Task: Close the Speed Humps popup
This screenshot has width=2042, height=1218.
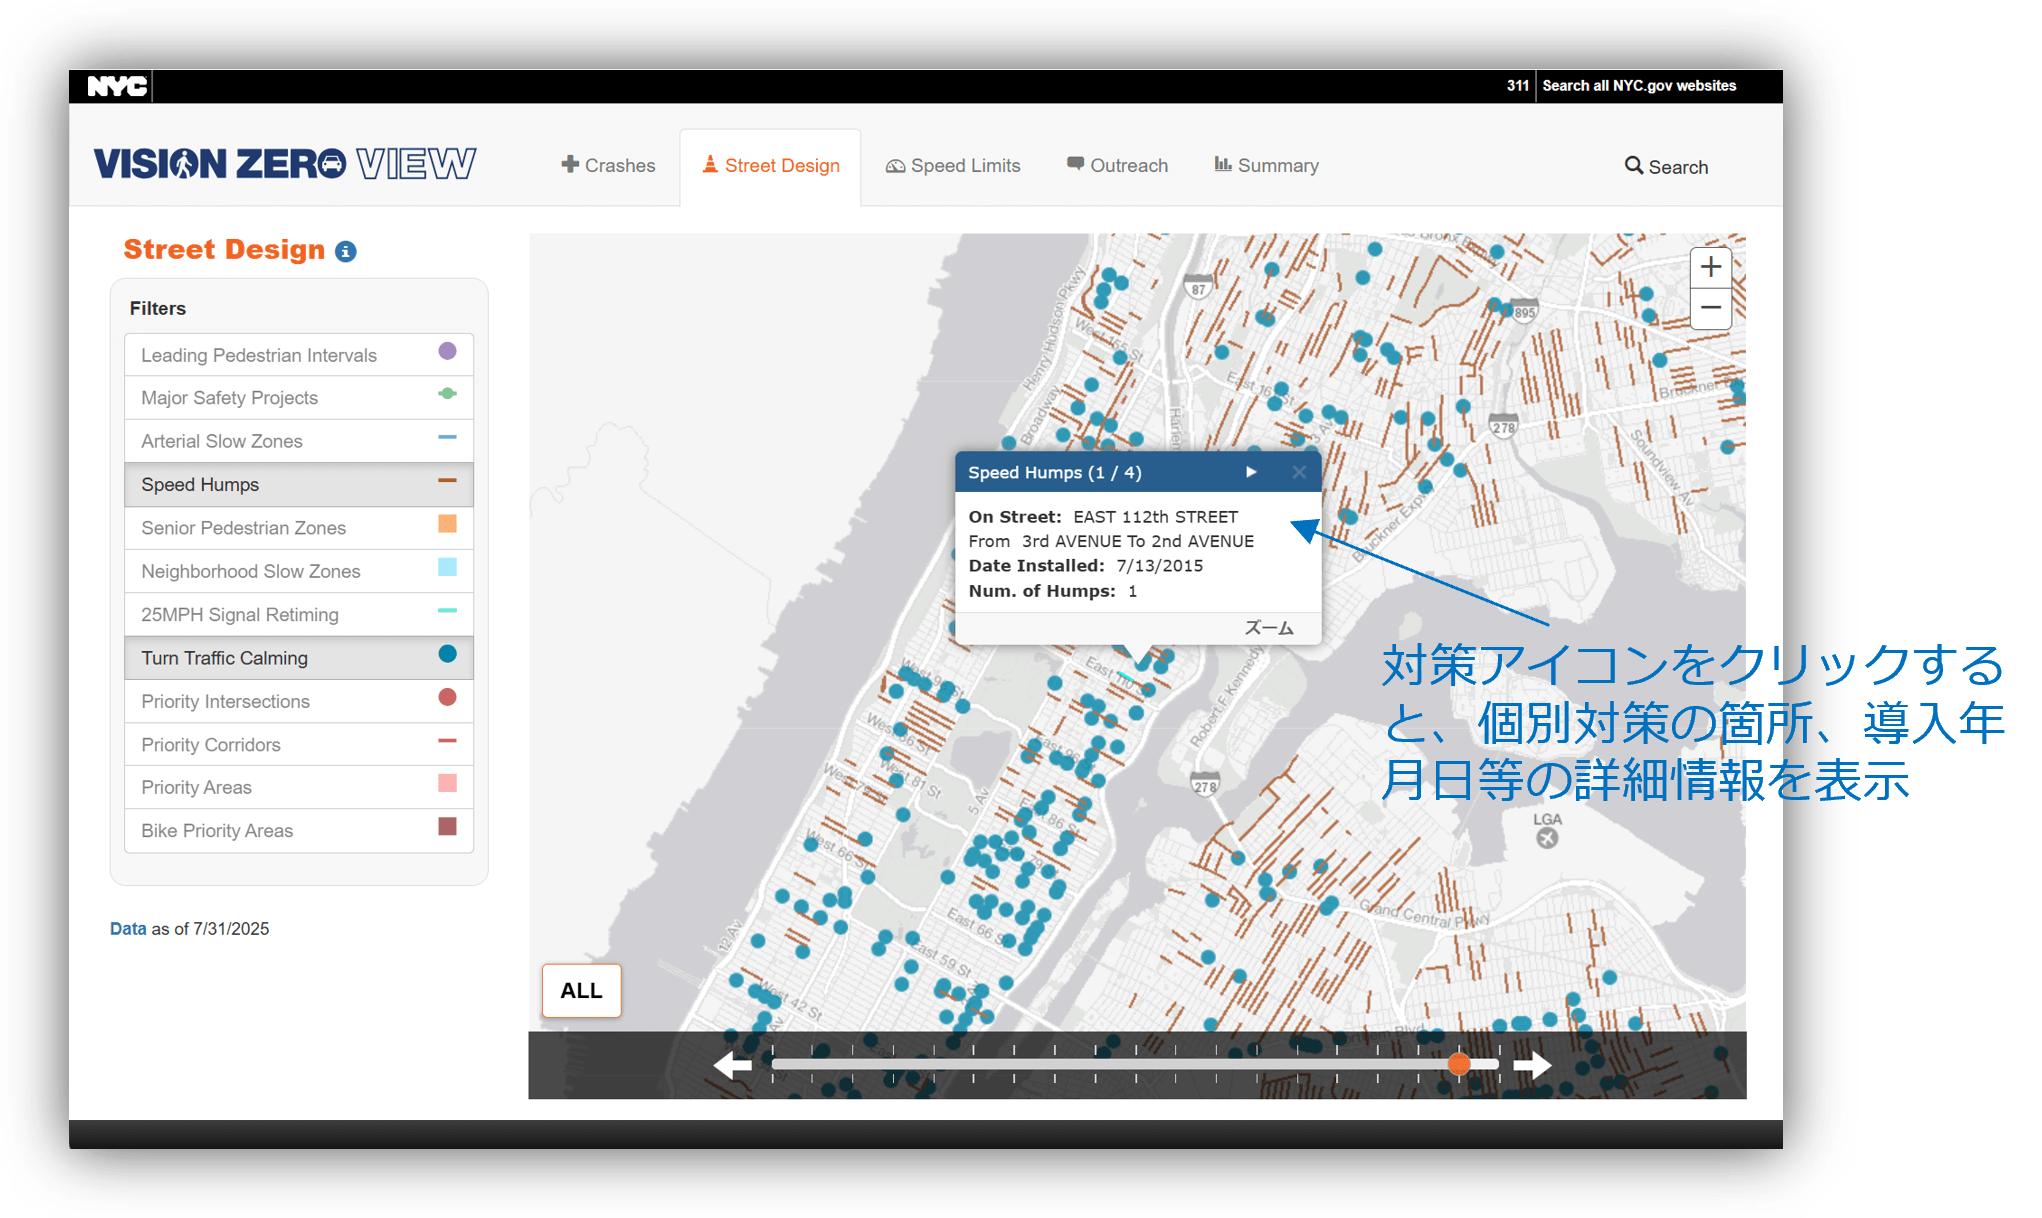Action: pos(1298,472)
